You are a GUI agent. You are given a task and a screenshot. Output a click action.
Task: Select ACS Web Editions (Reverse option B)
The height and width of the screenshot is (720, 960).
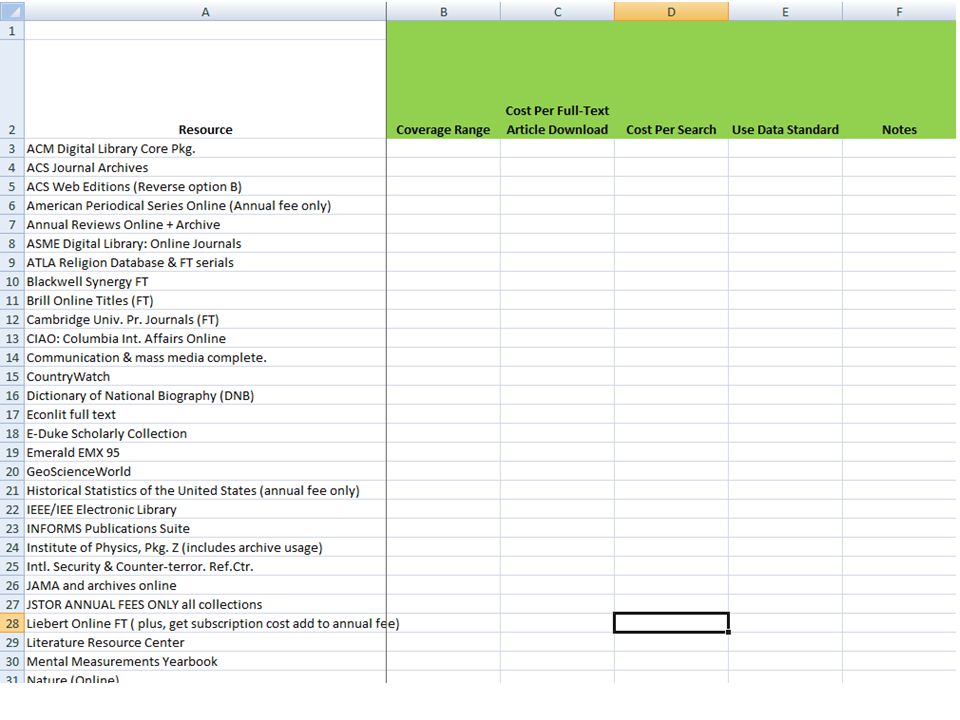click(x=205, y=187)
